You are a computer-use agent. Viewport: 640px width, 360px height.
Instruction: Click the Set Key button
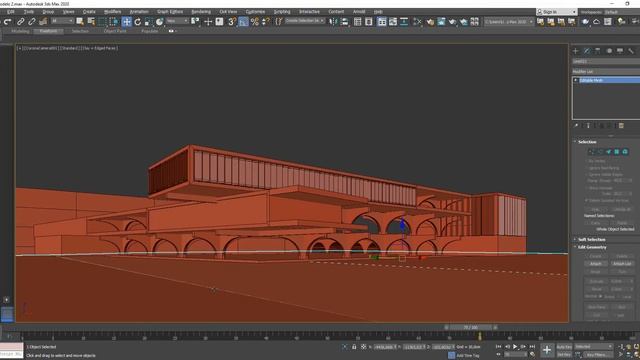point(564,355)
